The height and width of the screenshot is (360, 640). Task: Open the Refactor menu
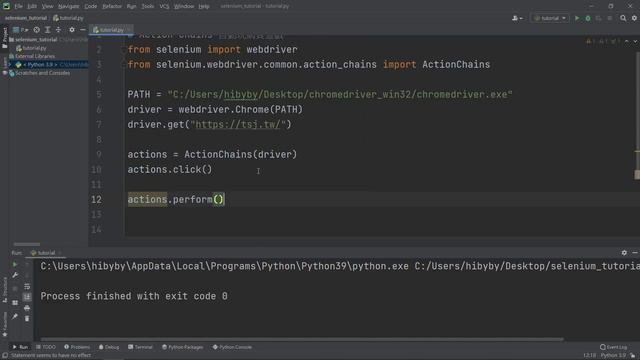pyautogui.click(x=112, y=6)
